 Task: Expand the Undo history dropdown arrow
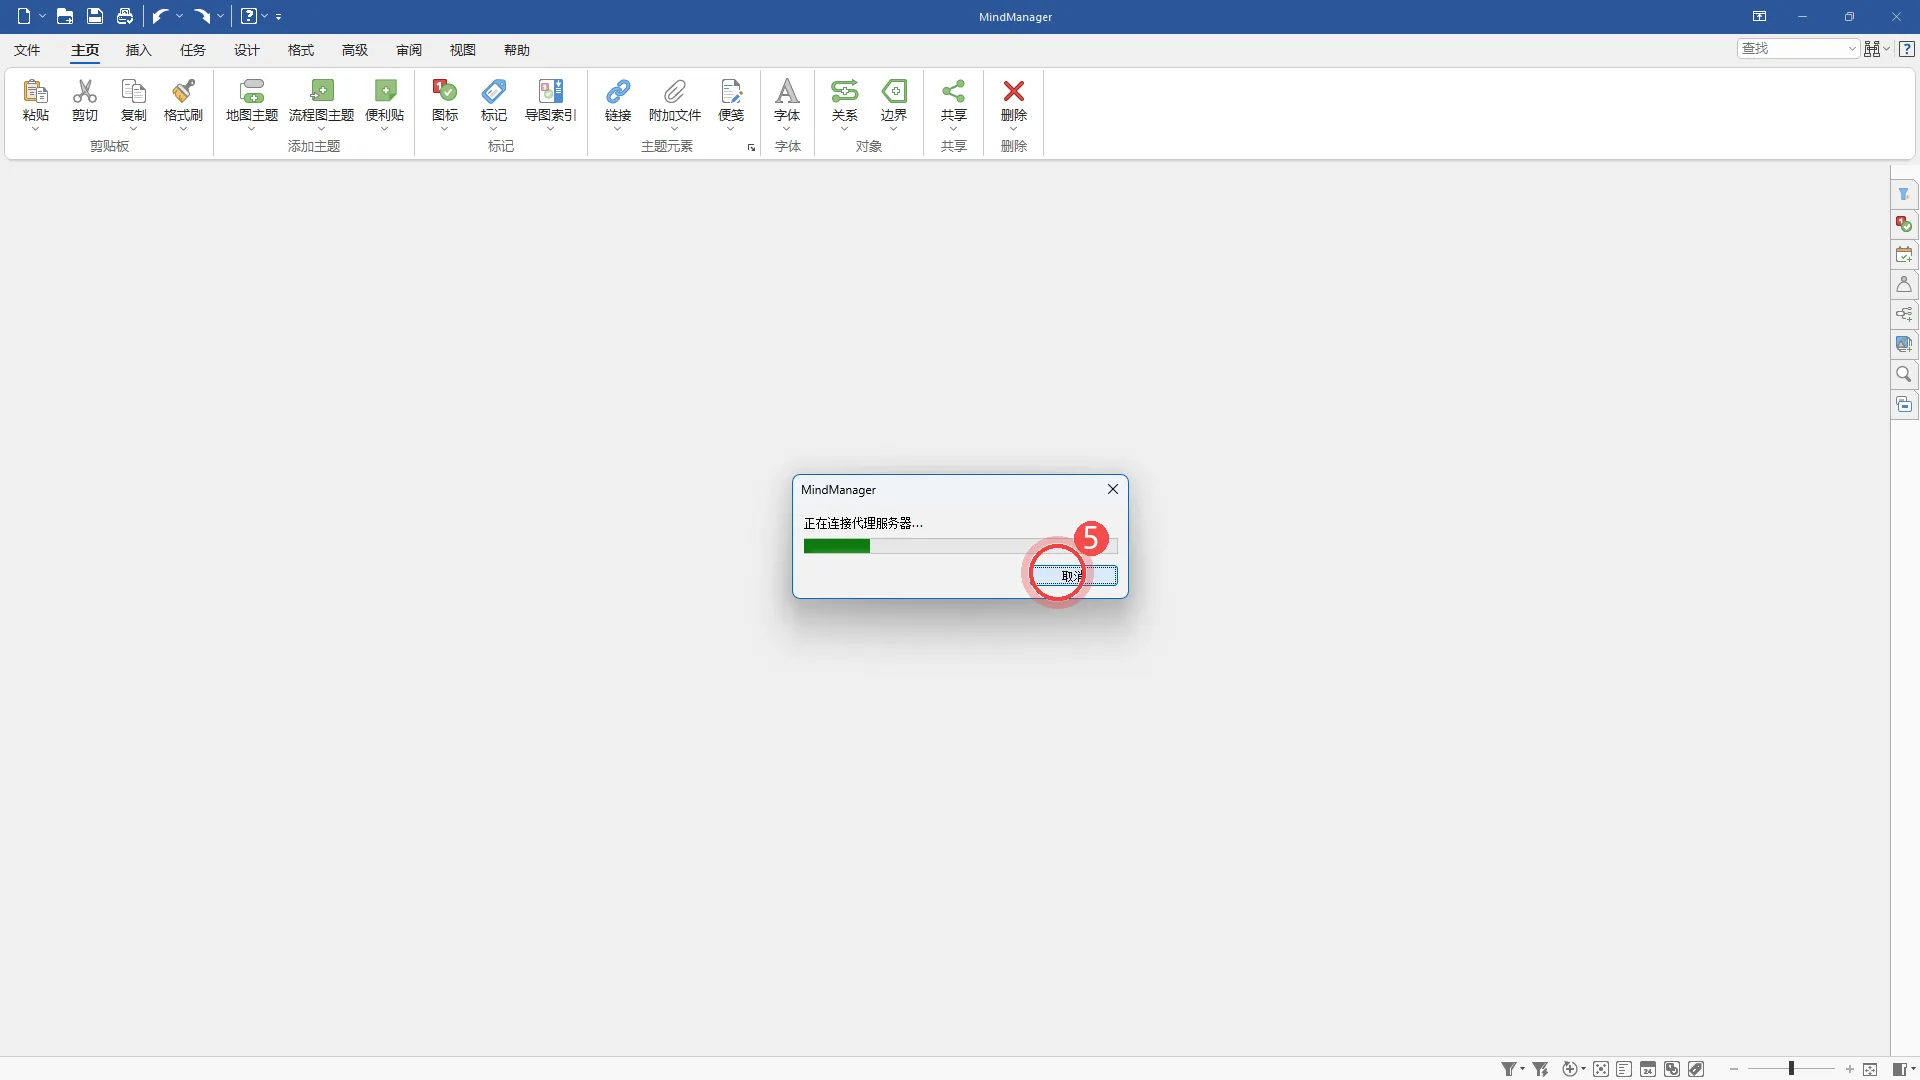point(180,16)
